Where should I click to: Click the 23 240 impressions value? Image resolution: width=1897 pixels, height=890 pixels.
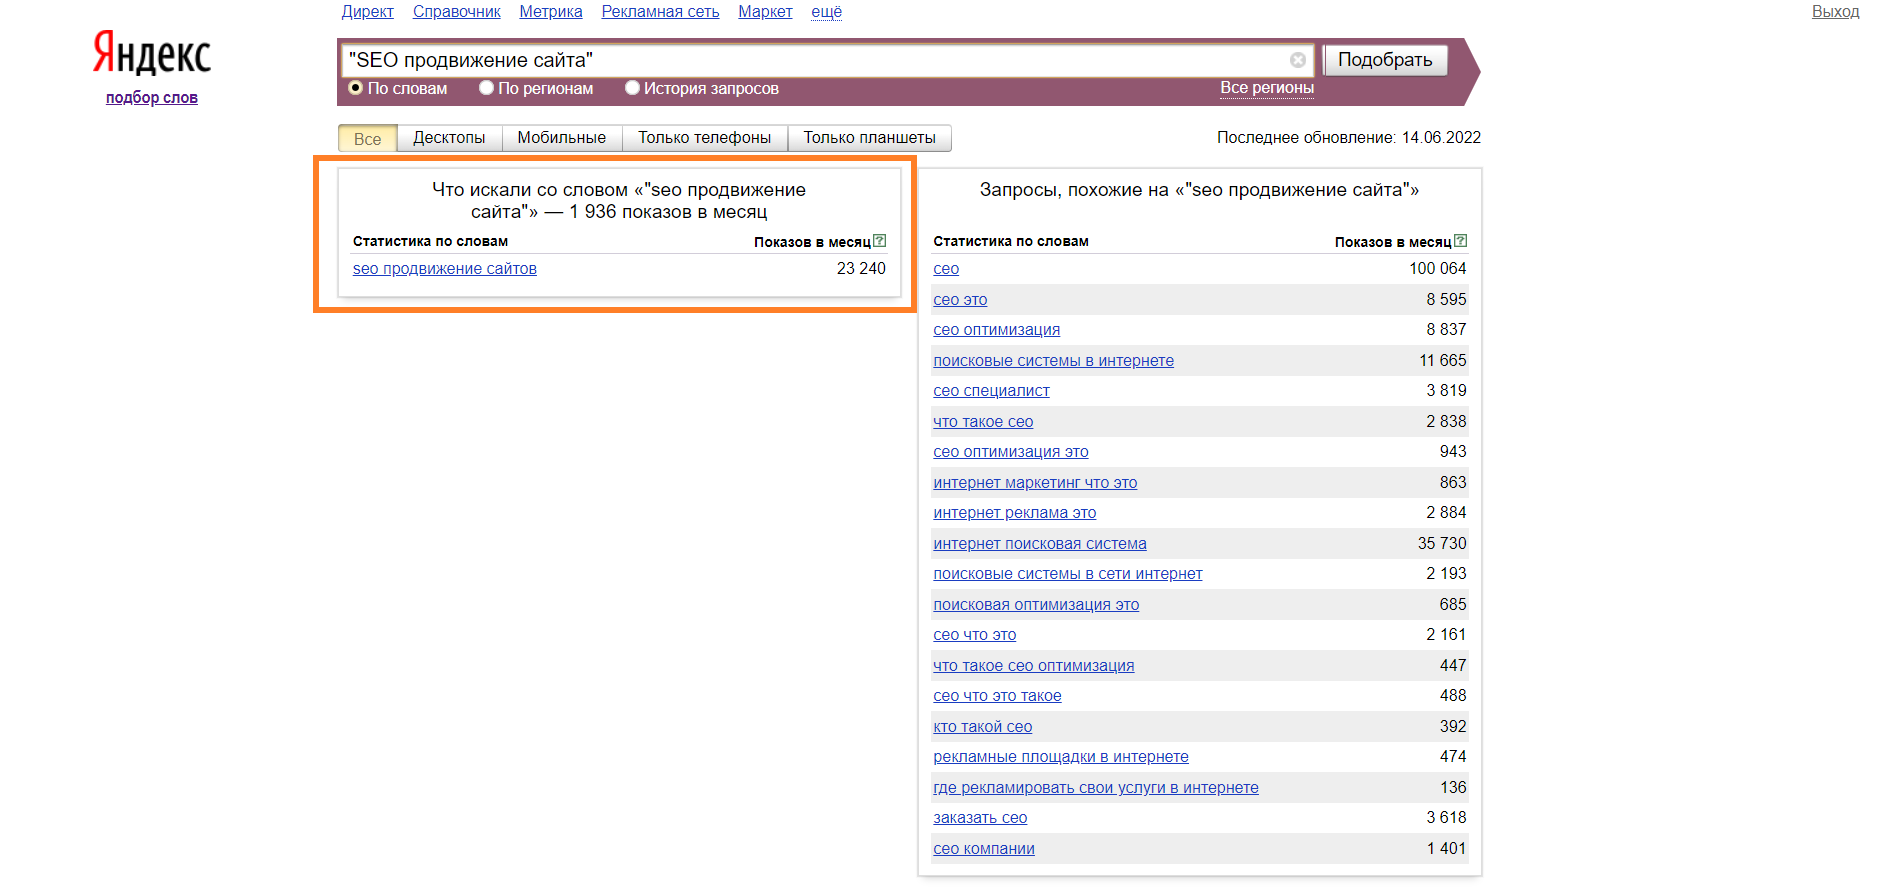point(861,269)
